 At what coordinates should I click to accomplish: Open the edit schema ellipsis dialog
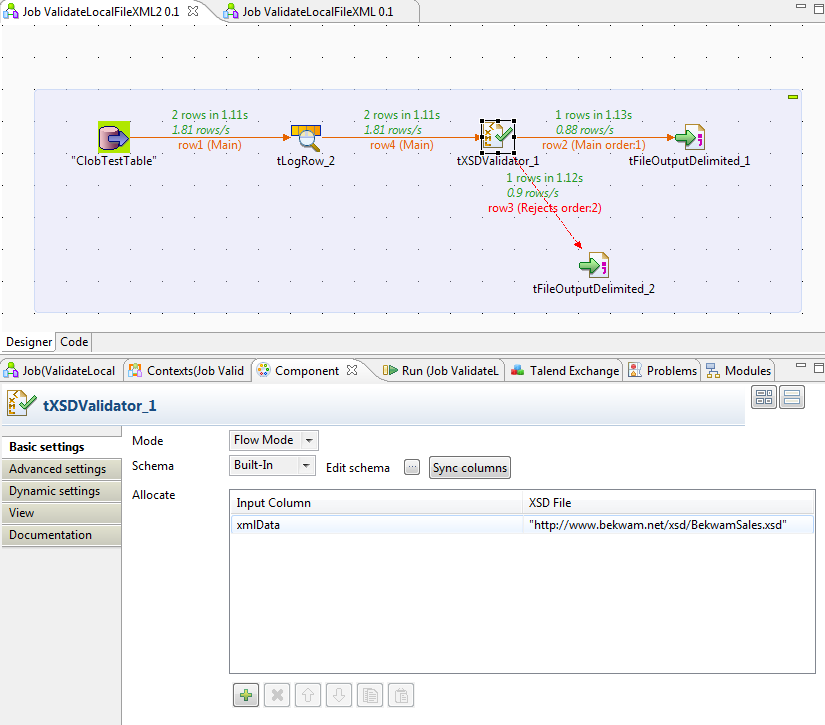pyautogui.click(x=411, y=466)
